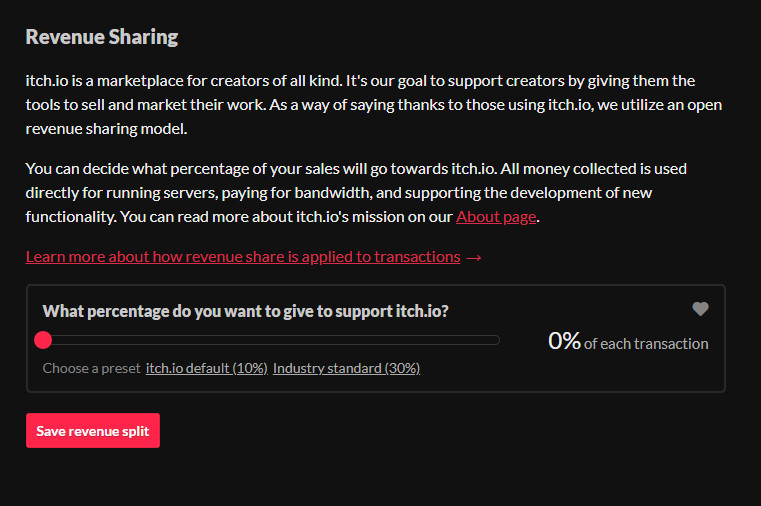Open Learn more about revenue share link
Viewport: 761px width, 506px height.
click(243, 257)
